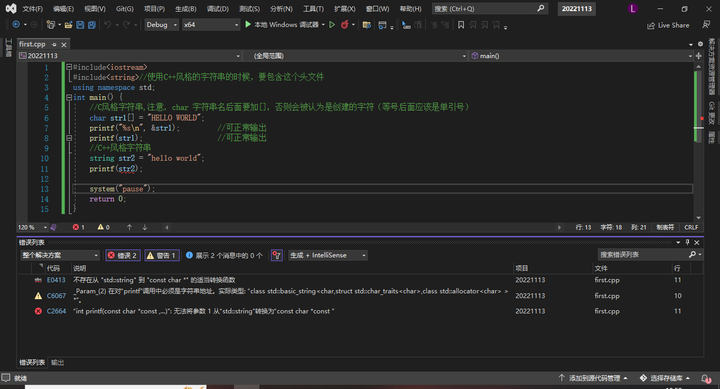The width and height of the screenshot is (720, 389).
Task: Click the yellow warning count indicator in editor strip
Action: point(103,227)
